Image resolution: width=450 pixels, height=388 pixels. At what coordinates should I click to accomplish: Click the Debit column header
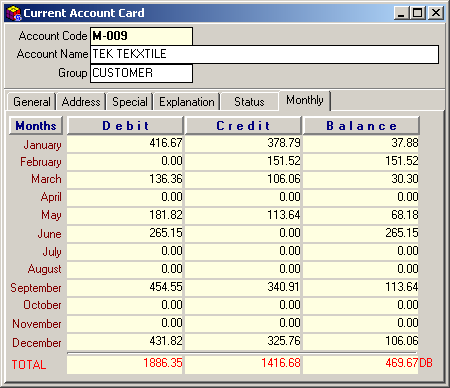[x=125, y=126]
